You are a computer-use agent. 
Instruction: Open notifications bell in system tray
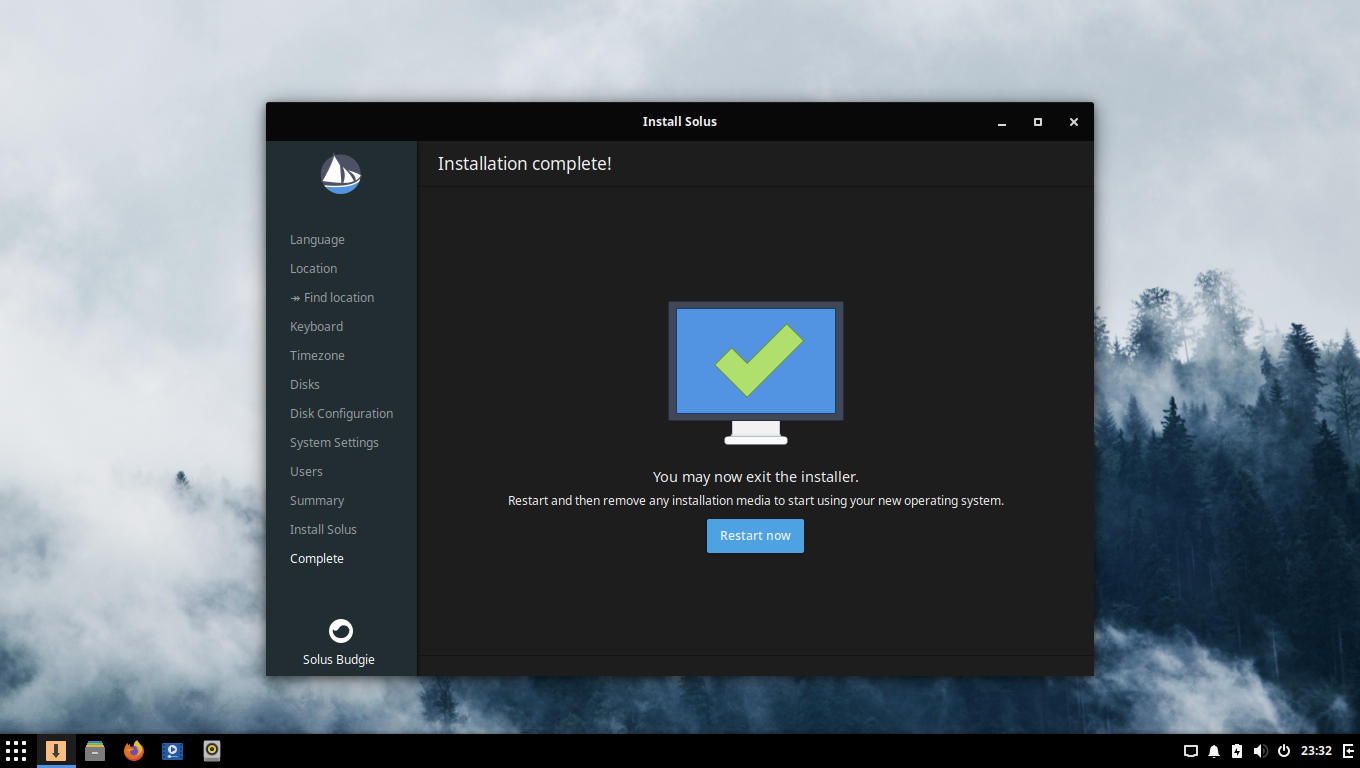[1214, 751]
